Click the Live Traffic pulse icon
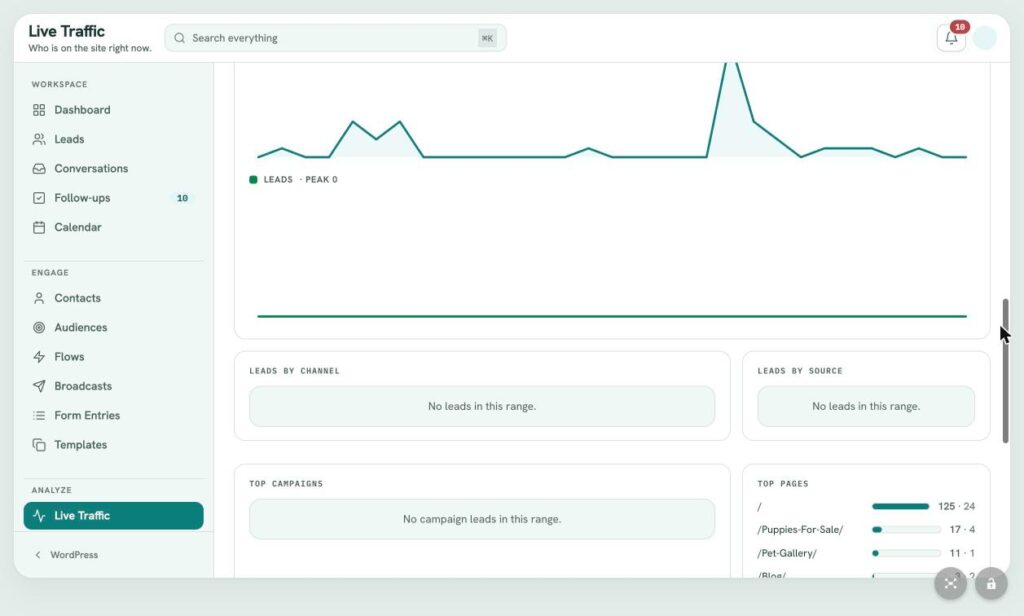Viewport: 1024px width, 616px height. click(x=39, y=515)
